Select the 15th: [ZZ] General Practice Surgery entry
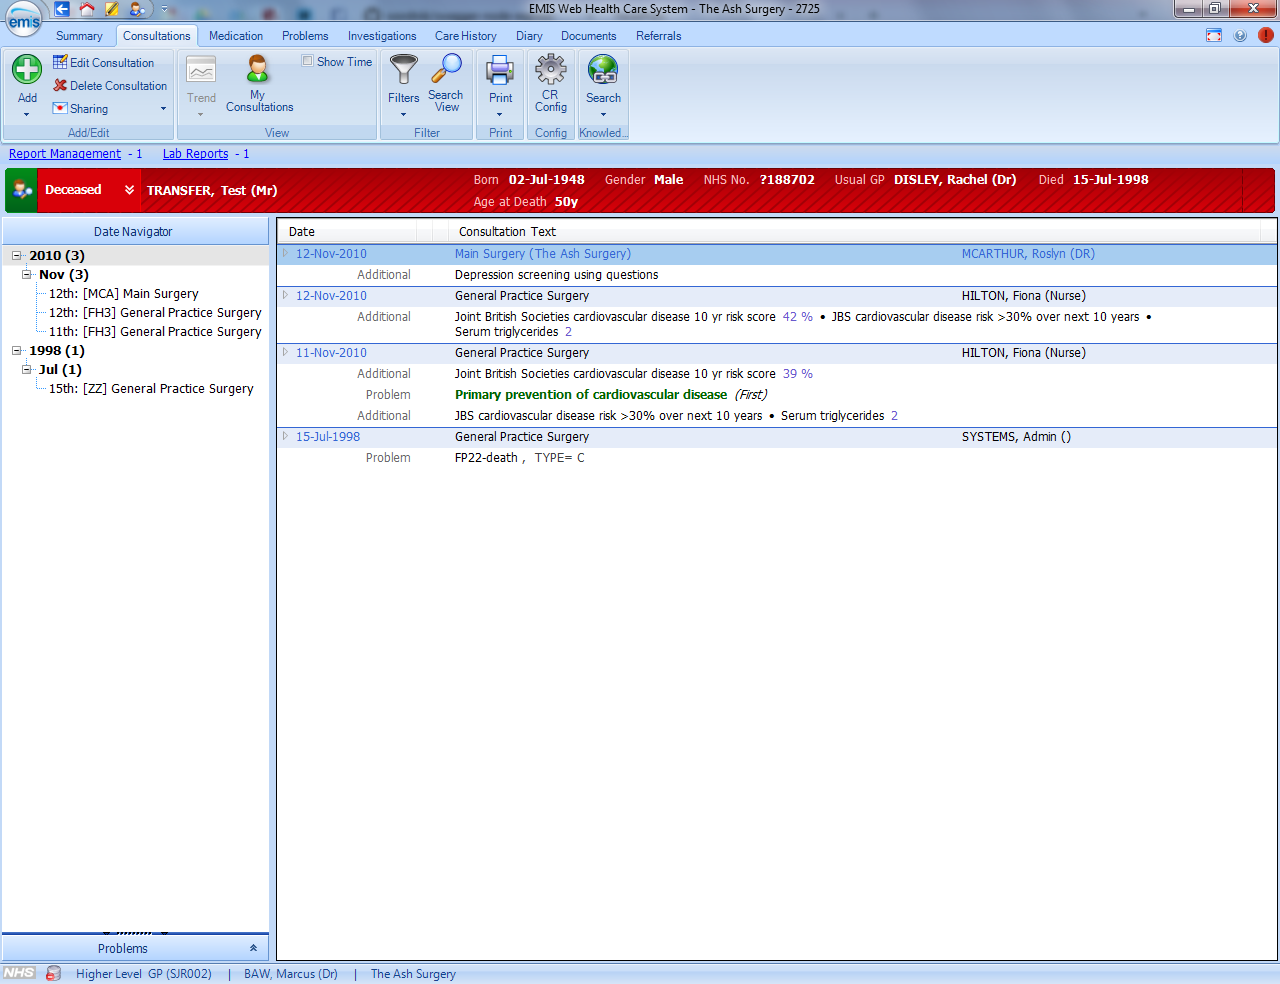Screen dimensions: 1280x984 (152, 388)
